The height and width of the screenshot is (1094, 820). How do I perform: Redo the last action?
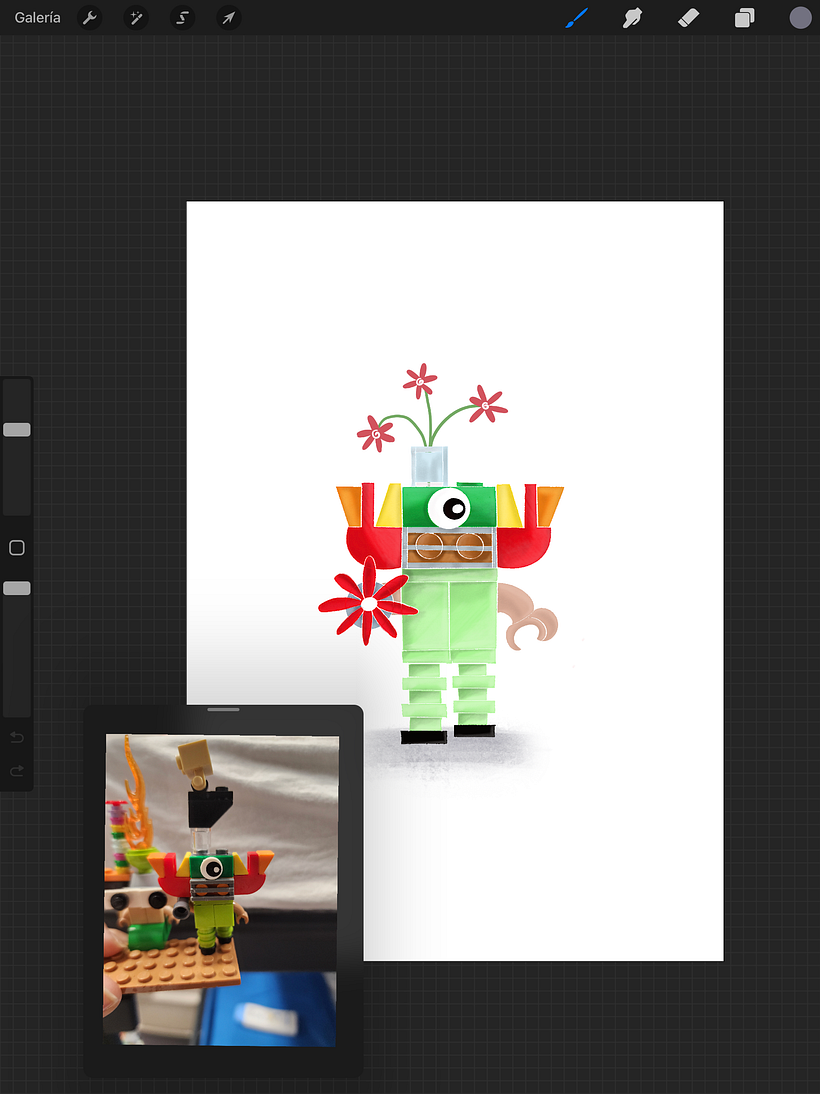[17, 771]
